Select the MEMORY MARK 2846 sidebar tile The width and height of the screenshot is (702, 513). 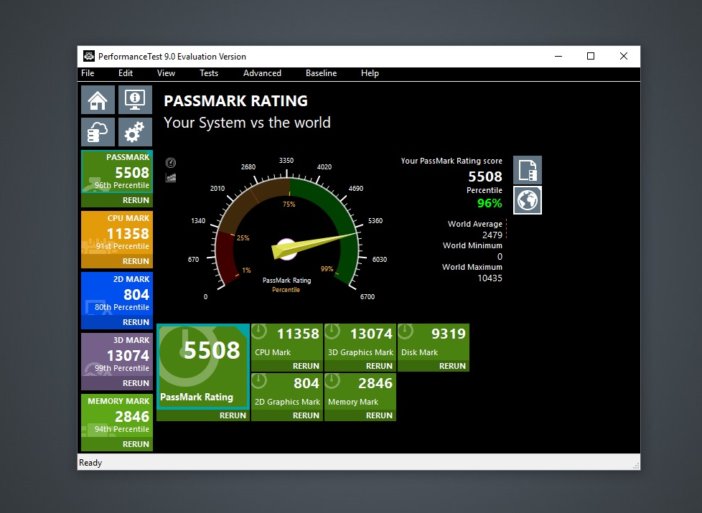117,415
